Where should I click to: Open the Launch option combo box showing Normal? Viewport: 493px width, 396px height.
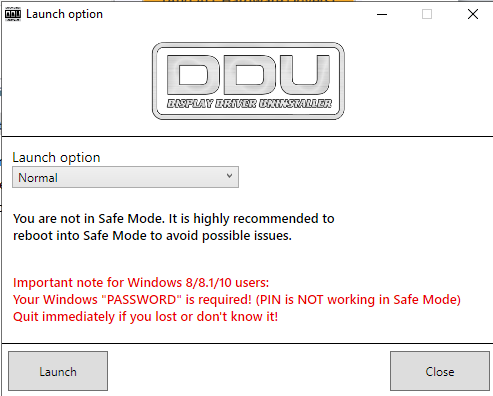(x=125, y=177)
